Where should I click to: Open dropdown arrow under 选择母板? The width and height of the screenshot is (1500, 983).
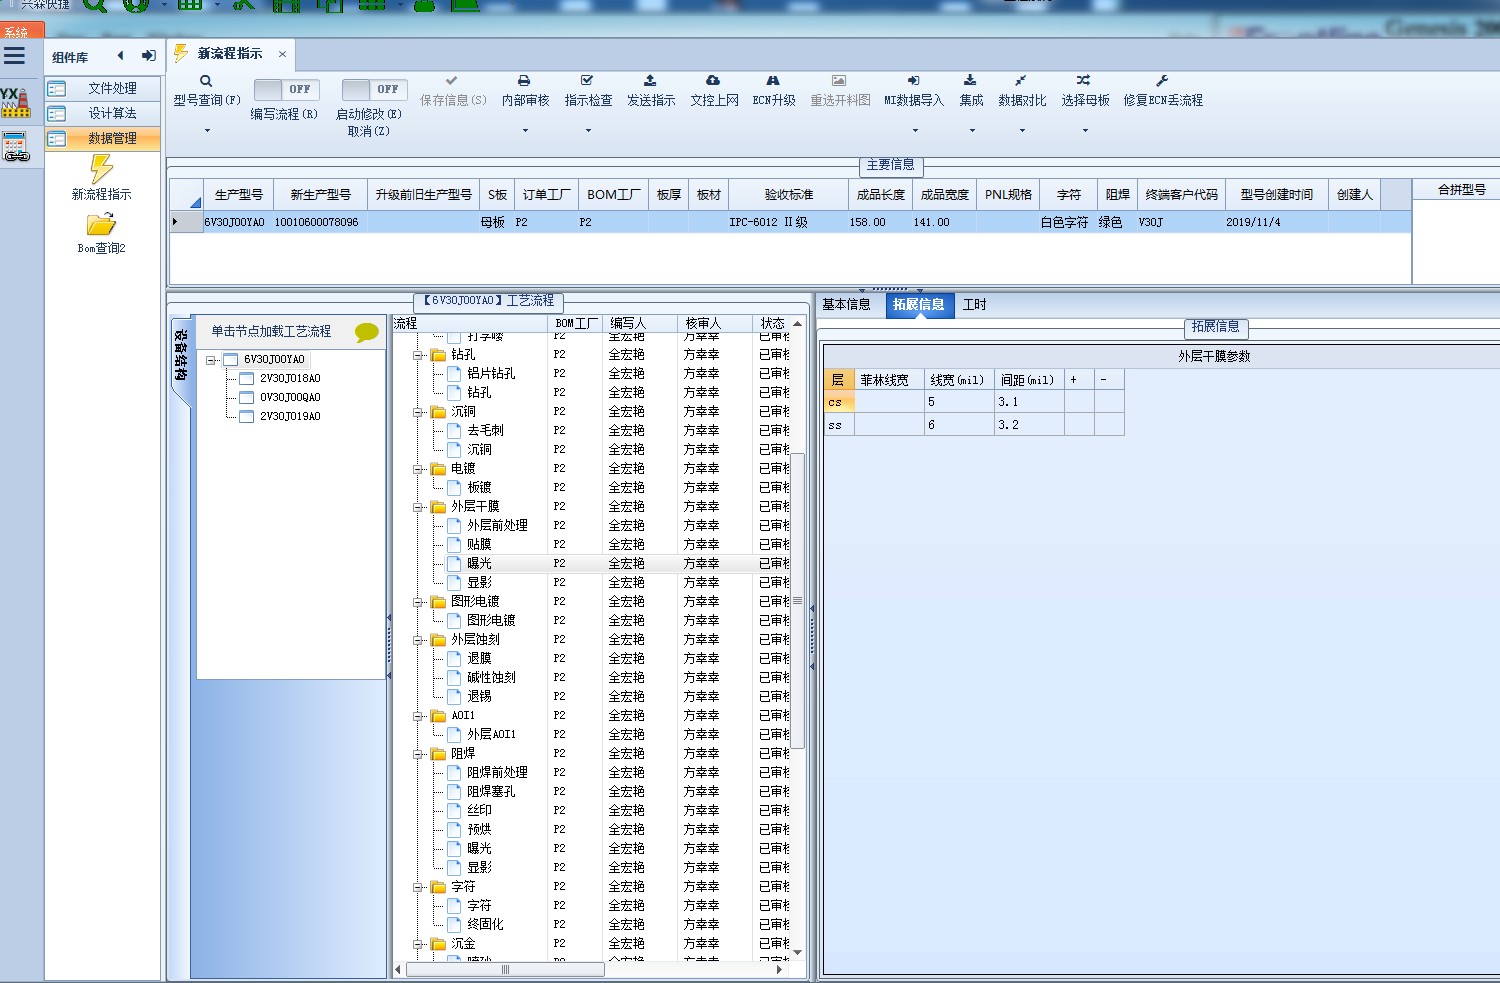[1085, 131]
